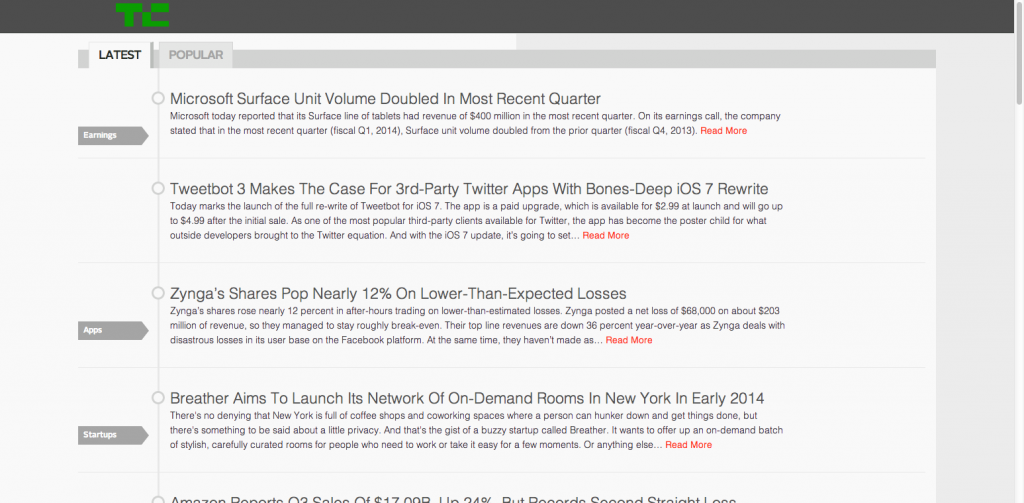This screenshot has height=503, width=1024.
Task: Click Read More on Microsoft Surface article
Action: pos(724,131)
